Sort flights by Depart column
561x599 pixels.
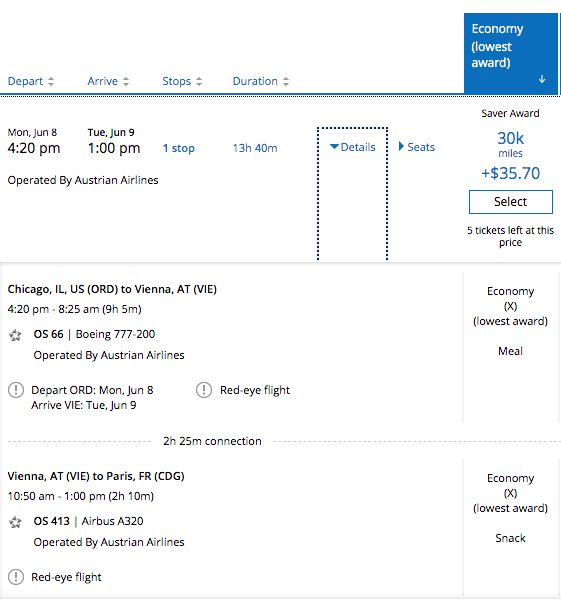(31, 81)
